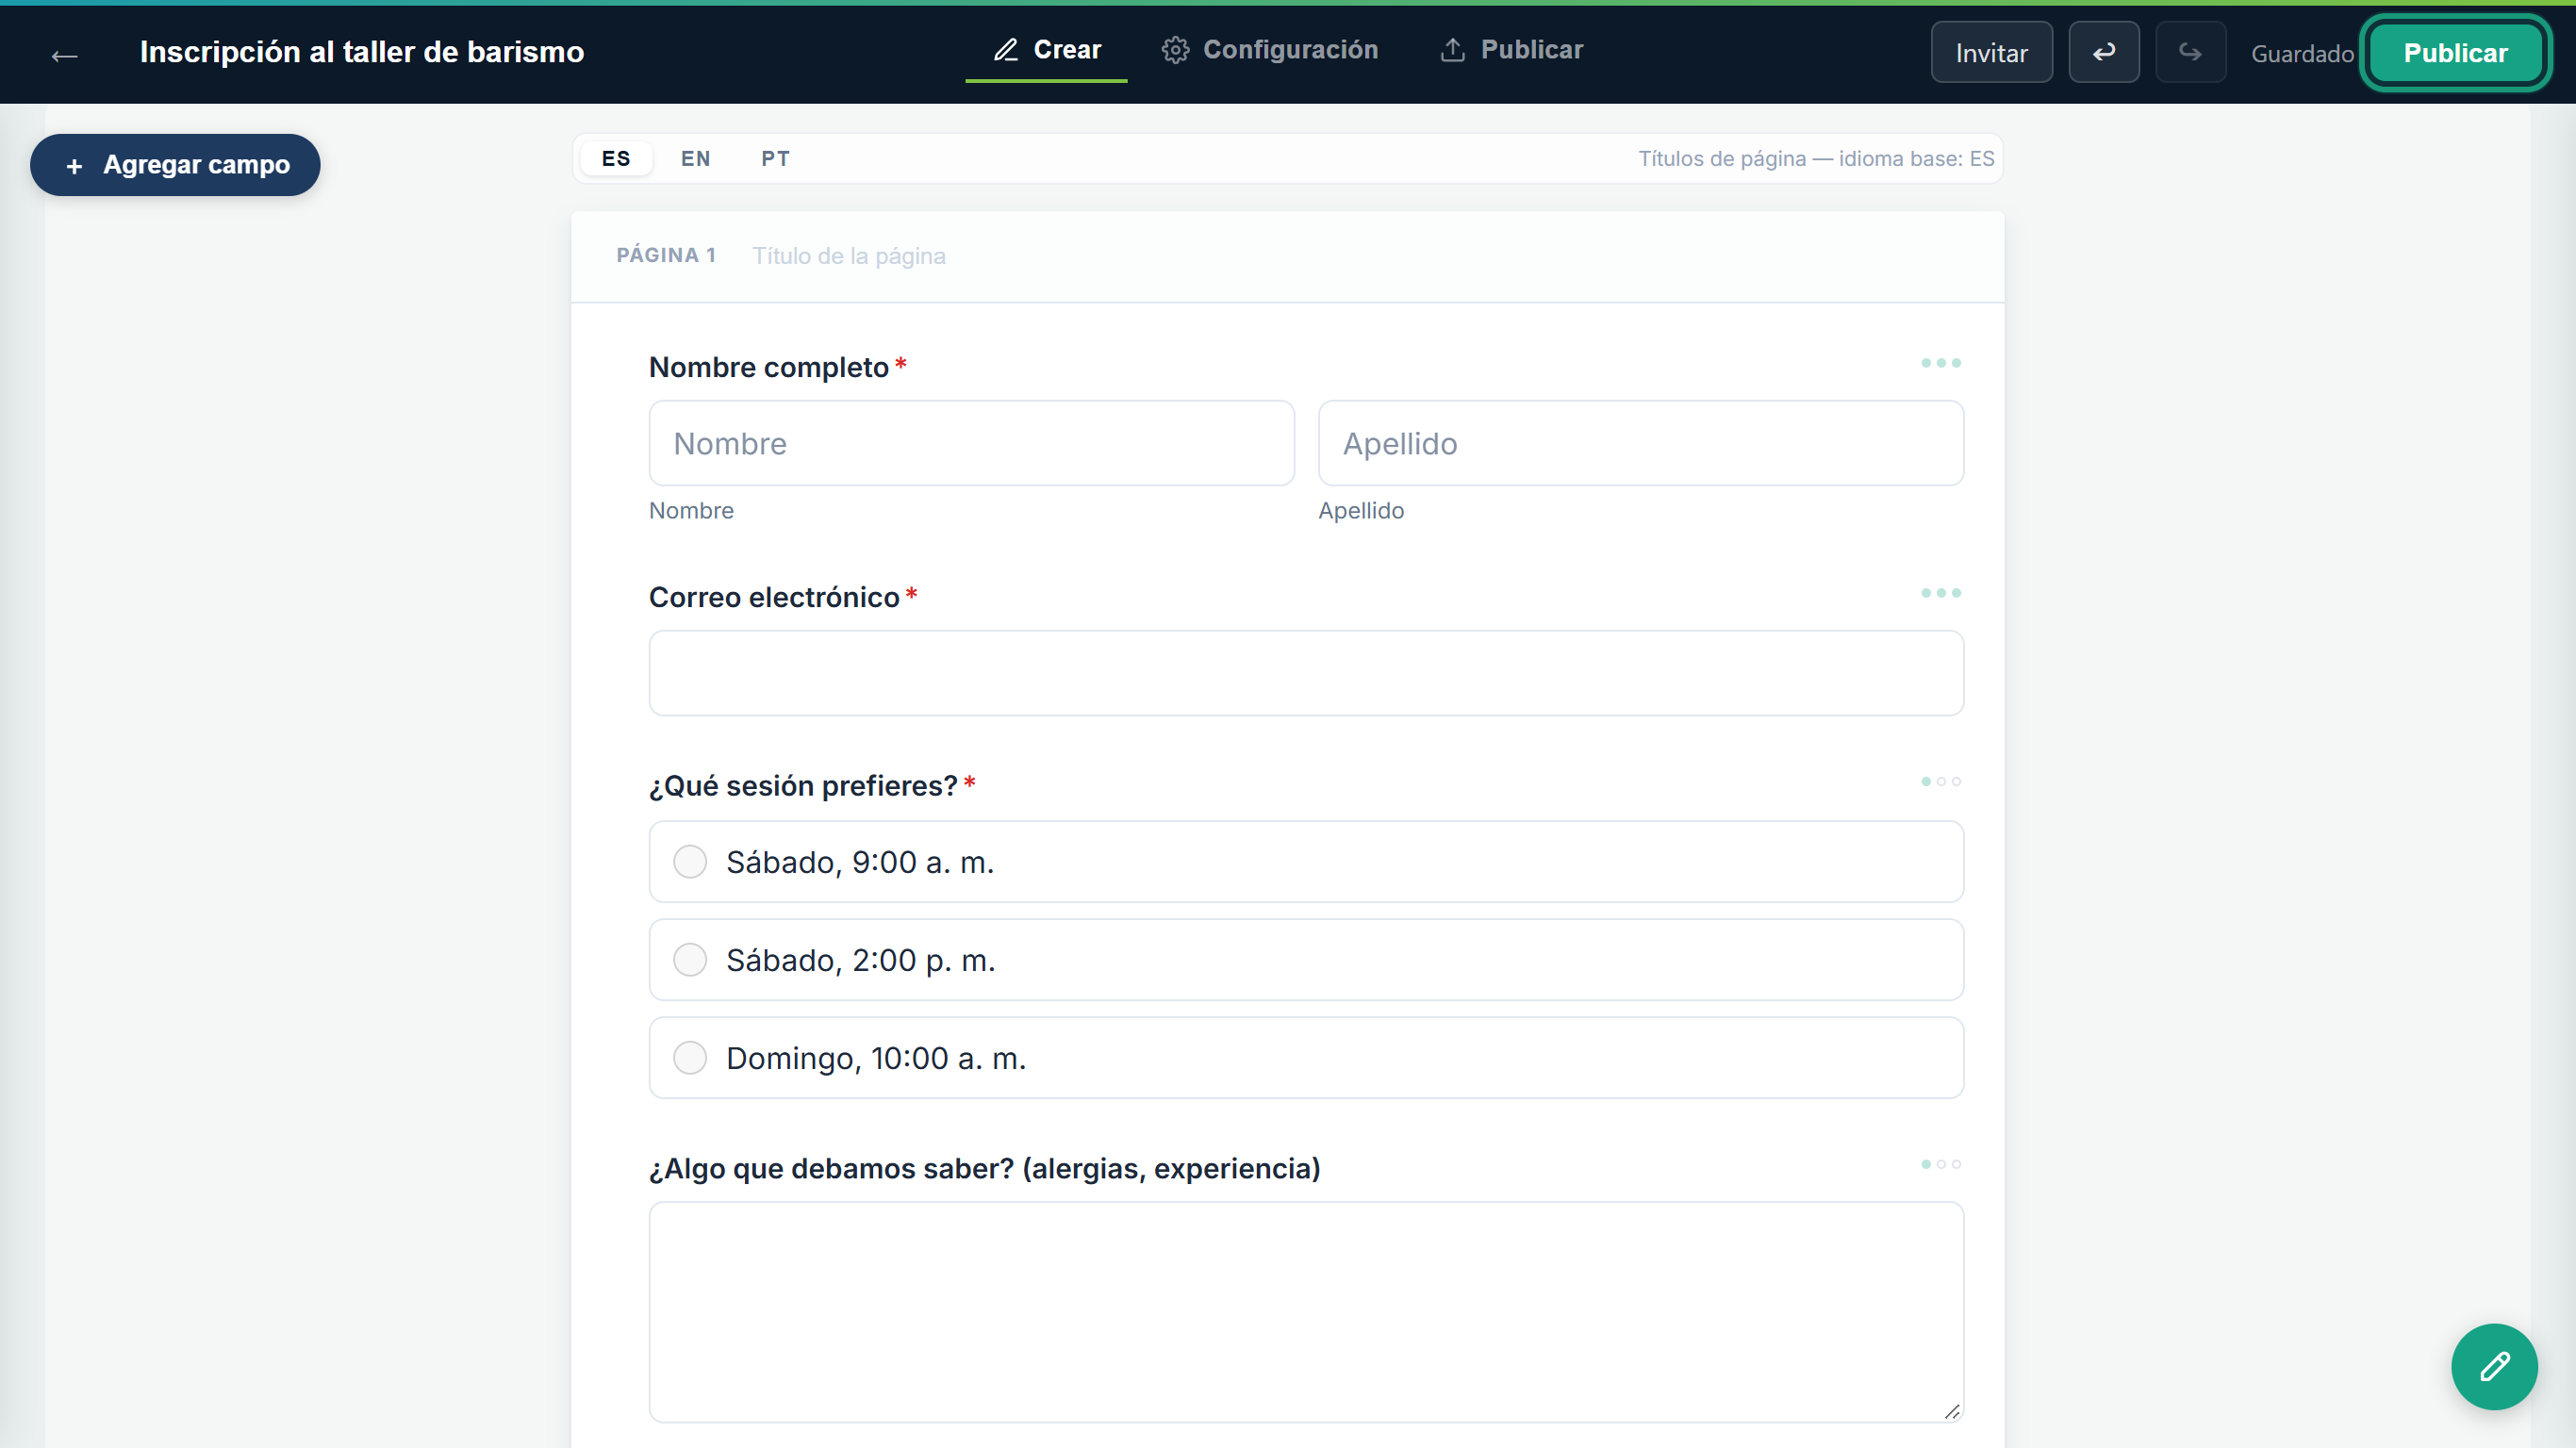Open options menu for Nombre completo field
Screen dimensions: 2576x1448
tap(1940, 363)
